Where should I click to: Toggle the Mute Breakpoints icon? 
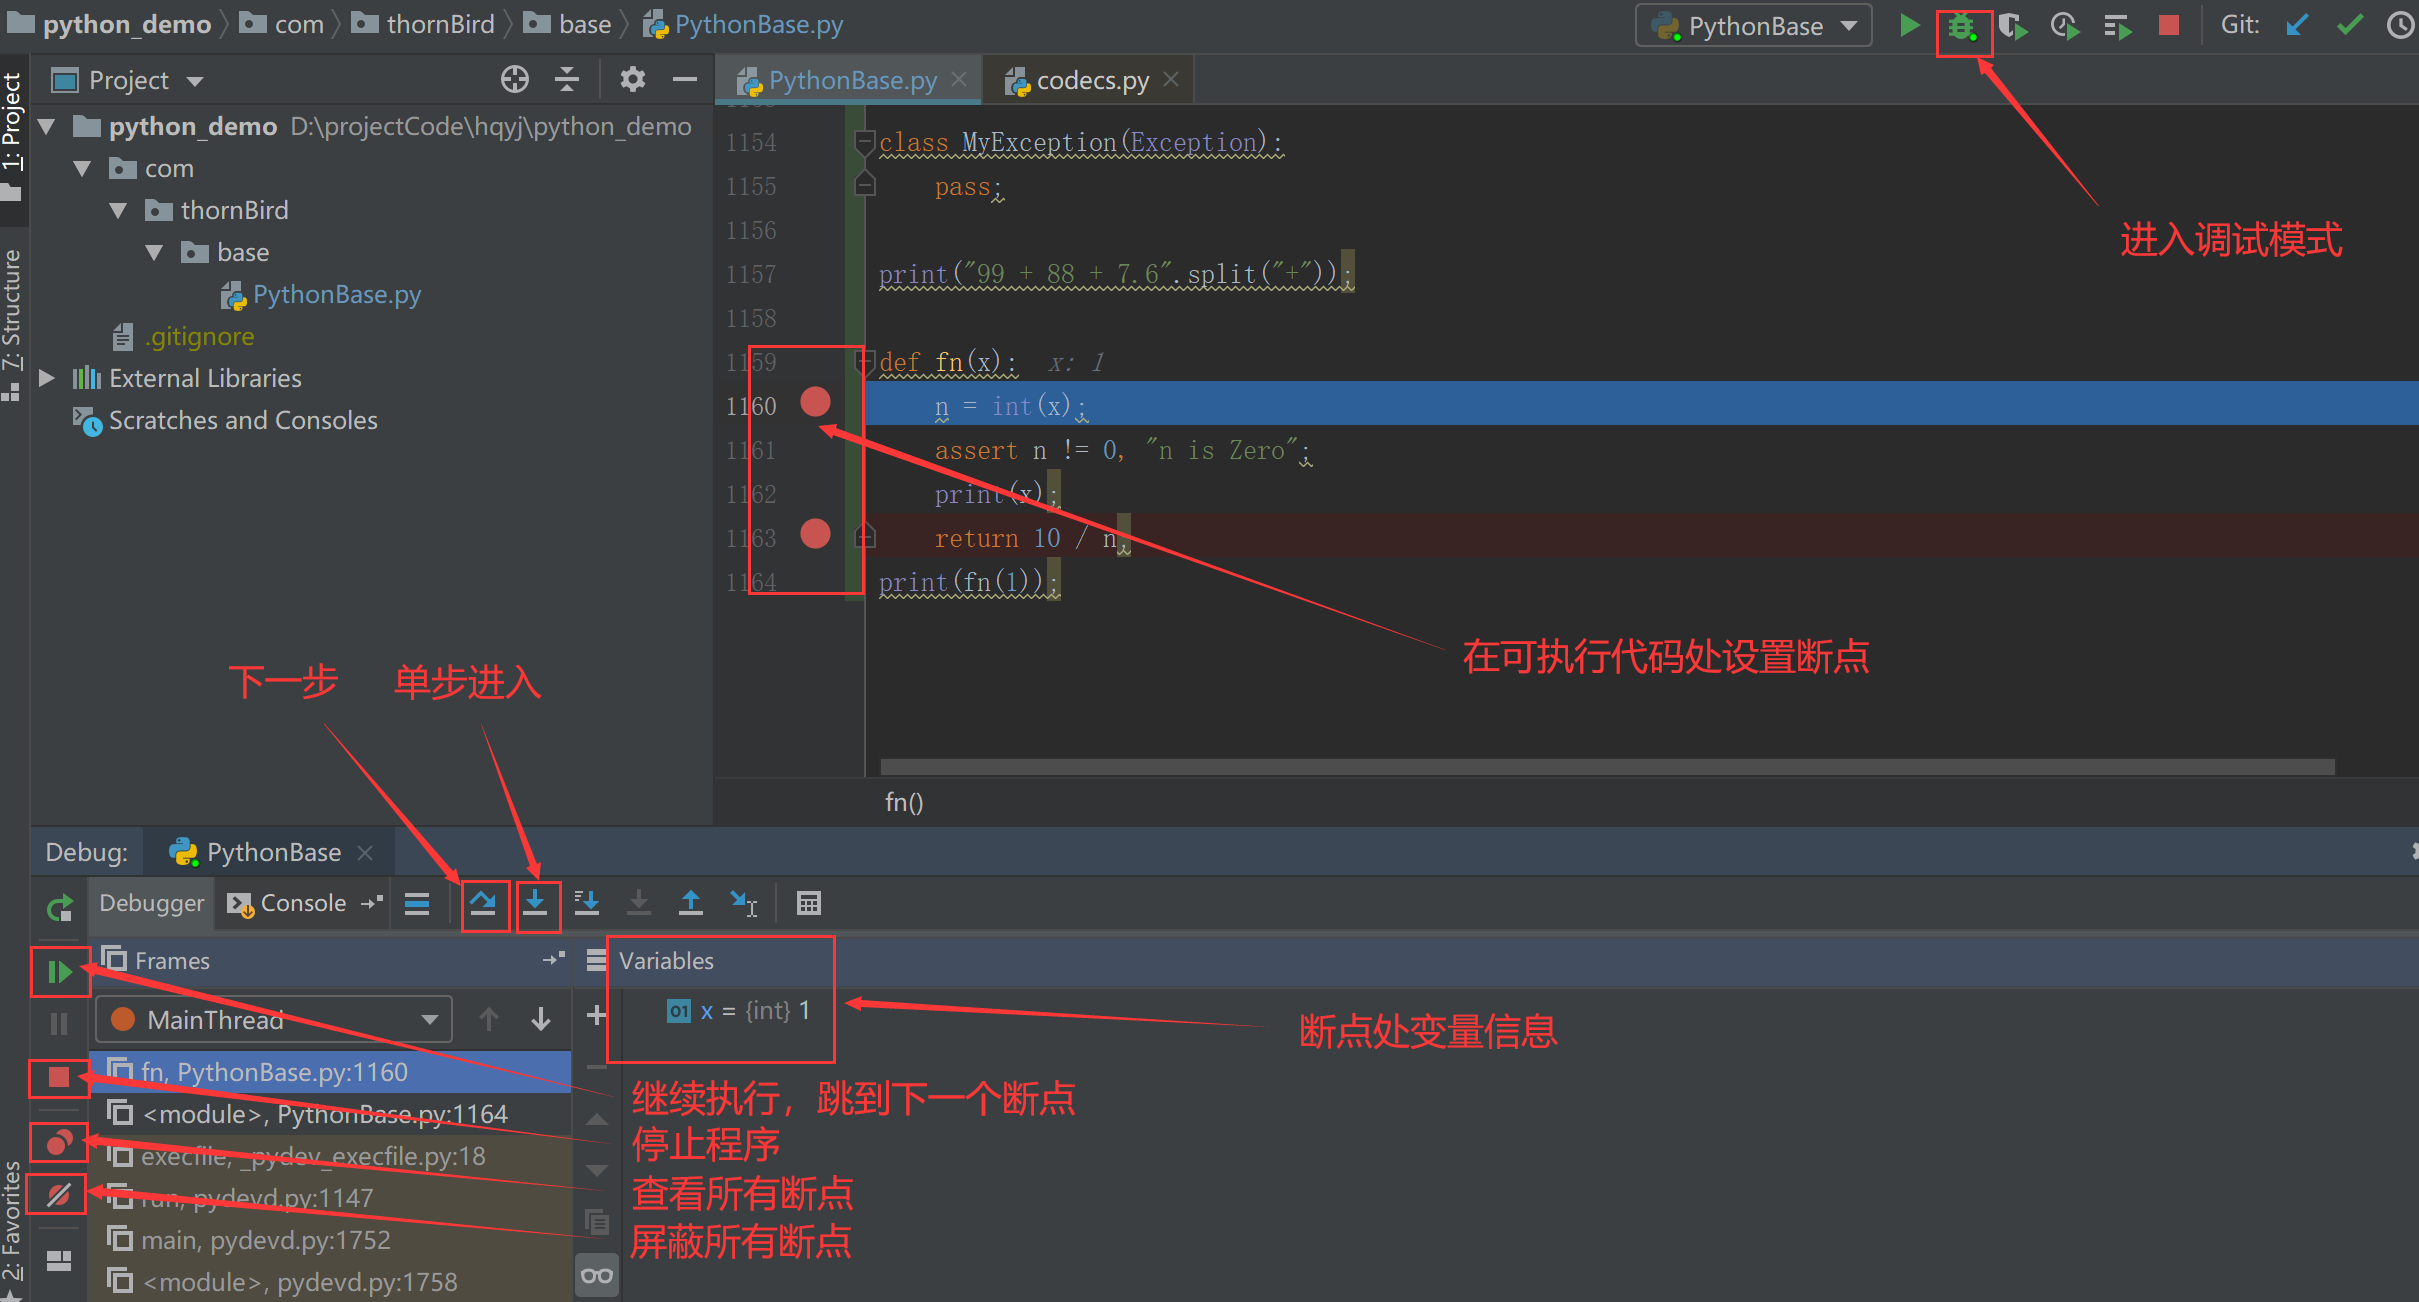58,1194
